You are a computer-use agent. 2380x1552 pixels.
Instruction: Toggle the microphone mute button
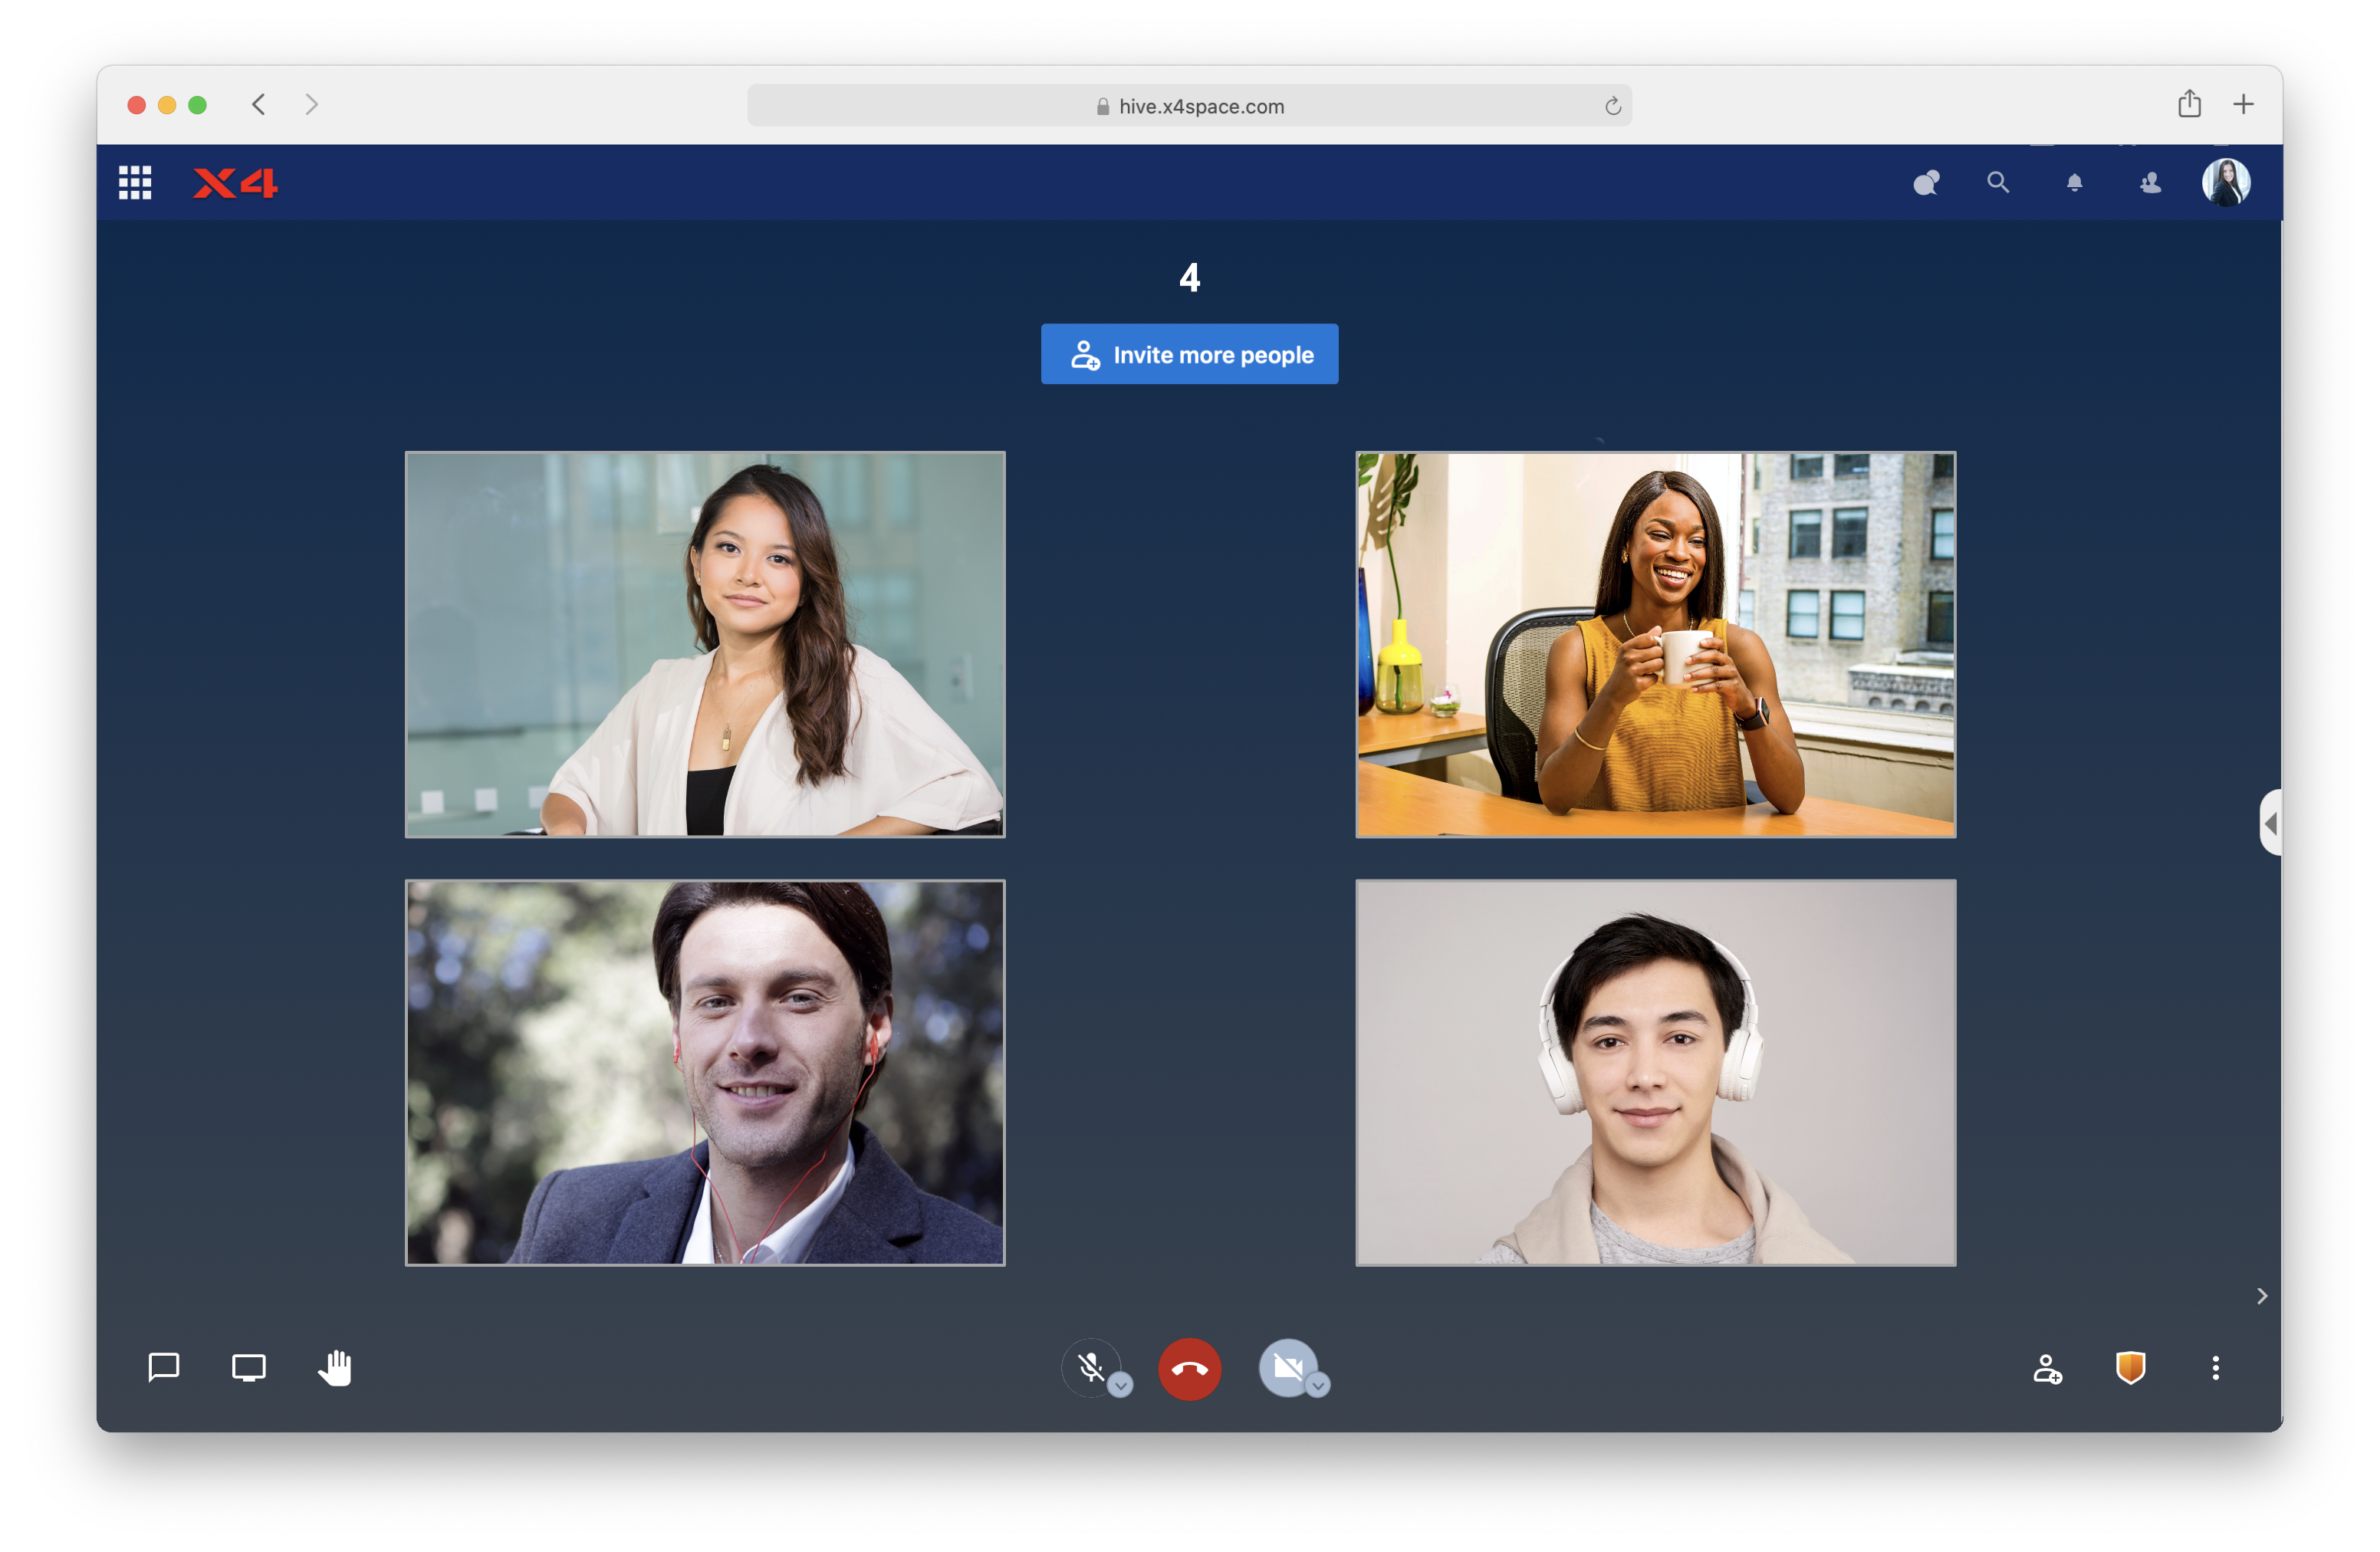1091,1367
